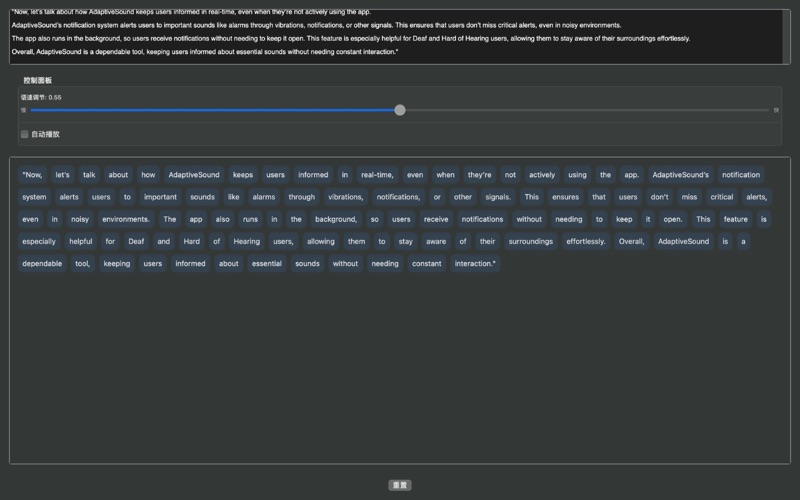This screenshot has width=800, height=500.
Task: Click the "actively" word chip
Action: (x=542, y=174)
